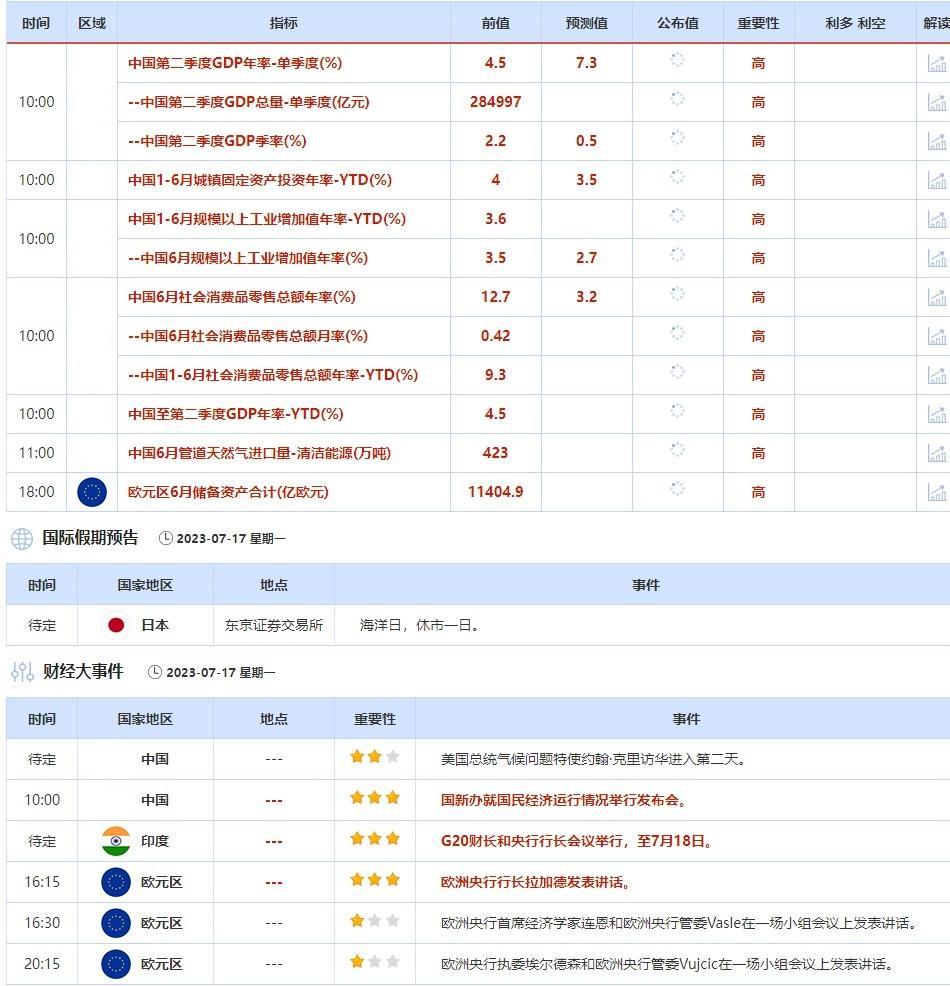Viewport: 950px width, 986px height.
Task: Click chart icon beside 中国1-6月城镇固定资产投资年率
Action: (937, 180)
